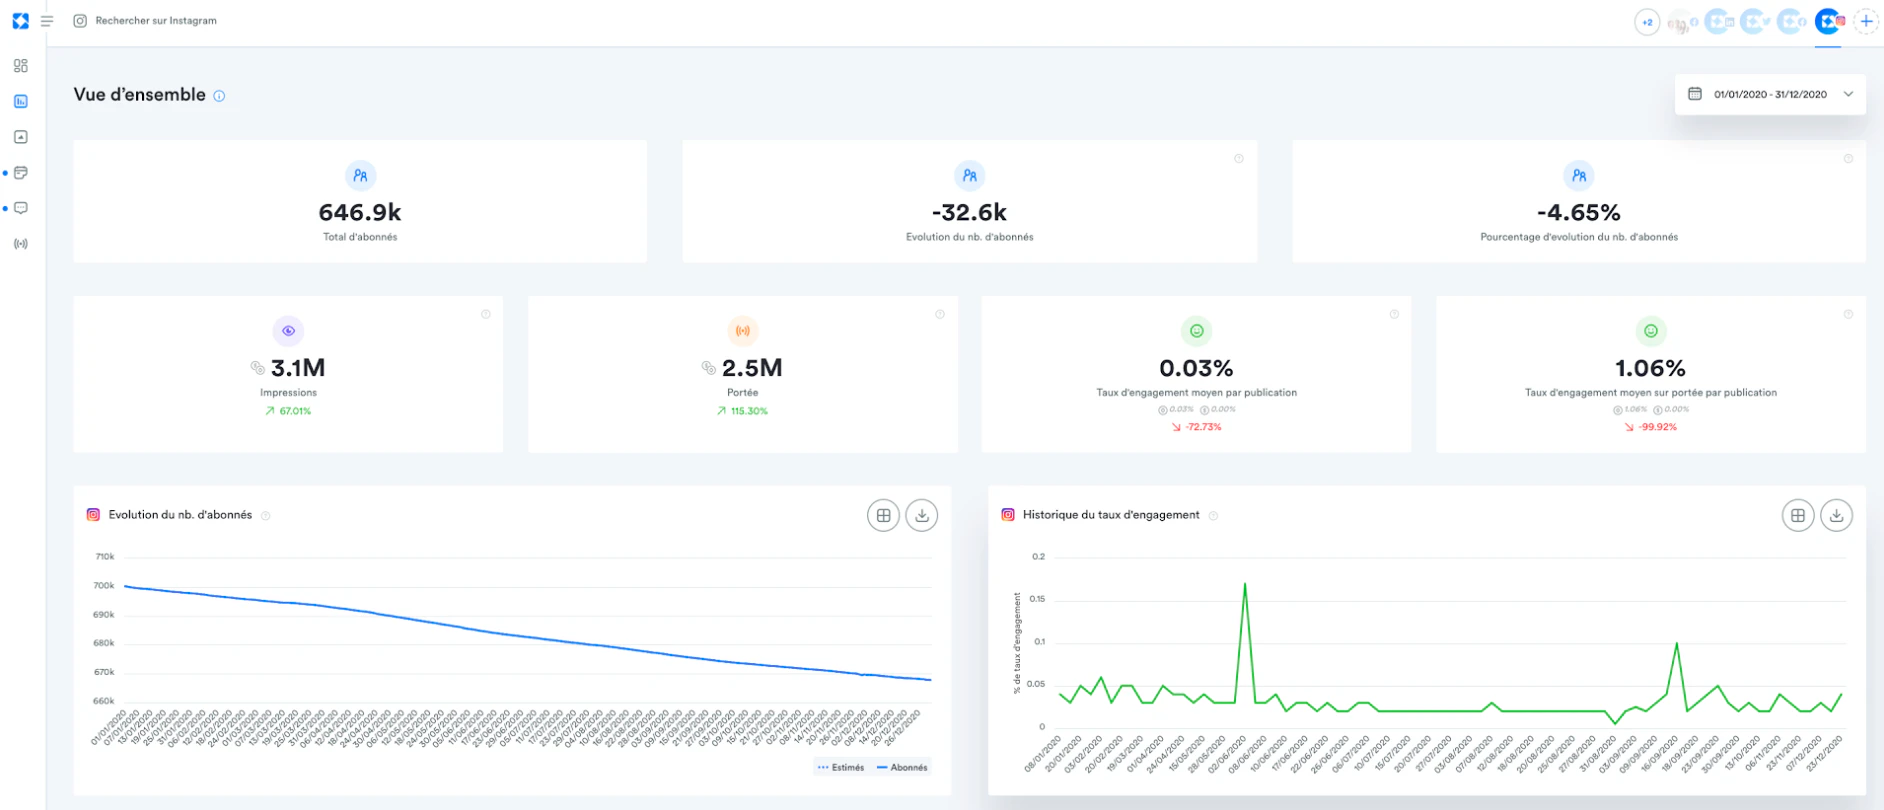
Task: Open the messages chat icon in sidebar
Action: click(21, 208)
